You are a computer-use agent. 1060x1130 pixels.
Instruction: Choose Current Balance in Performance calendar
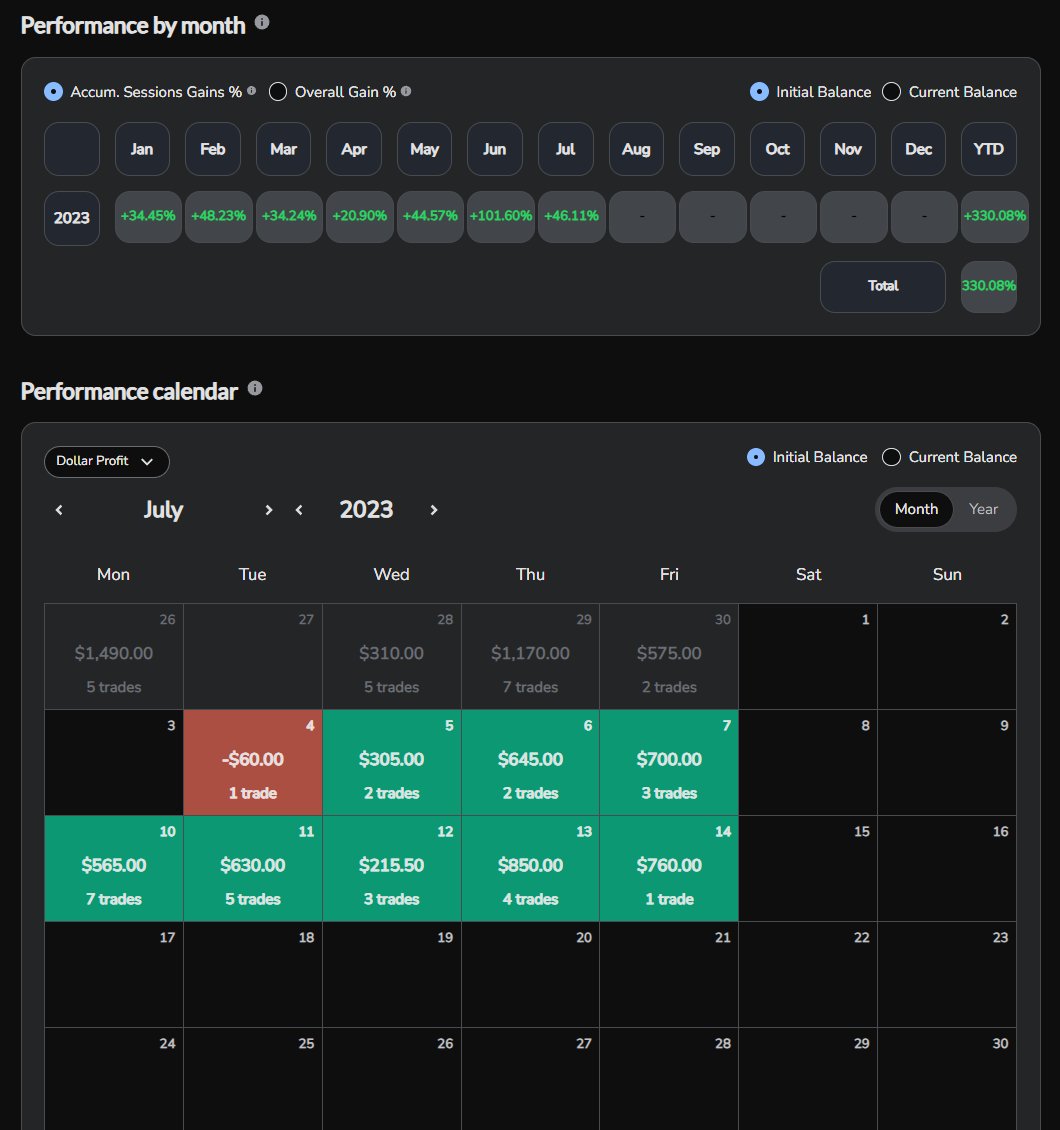coord(891,457)
